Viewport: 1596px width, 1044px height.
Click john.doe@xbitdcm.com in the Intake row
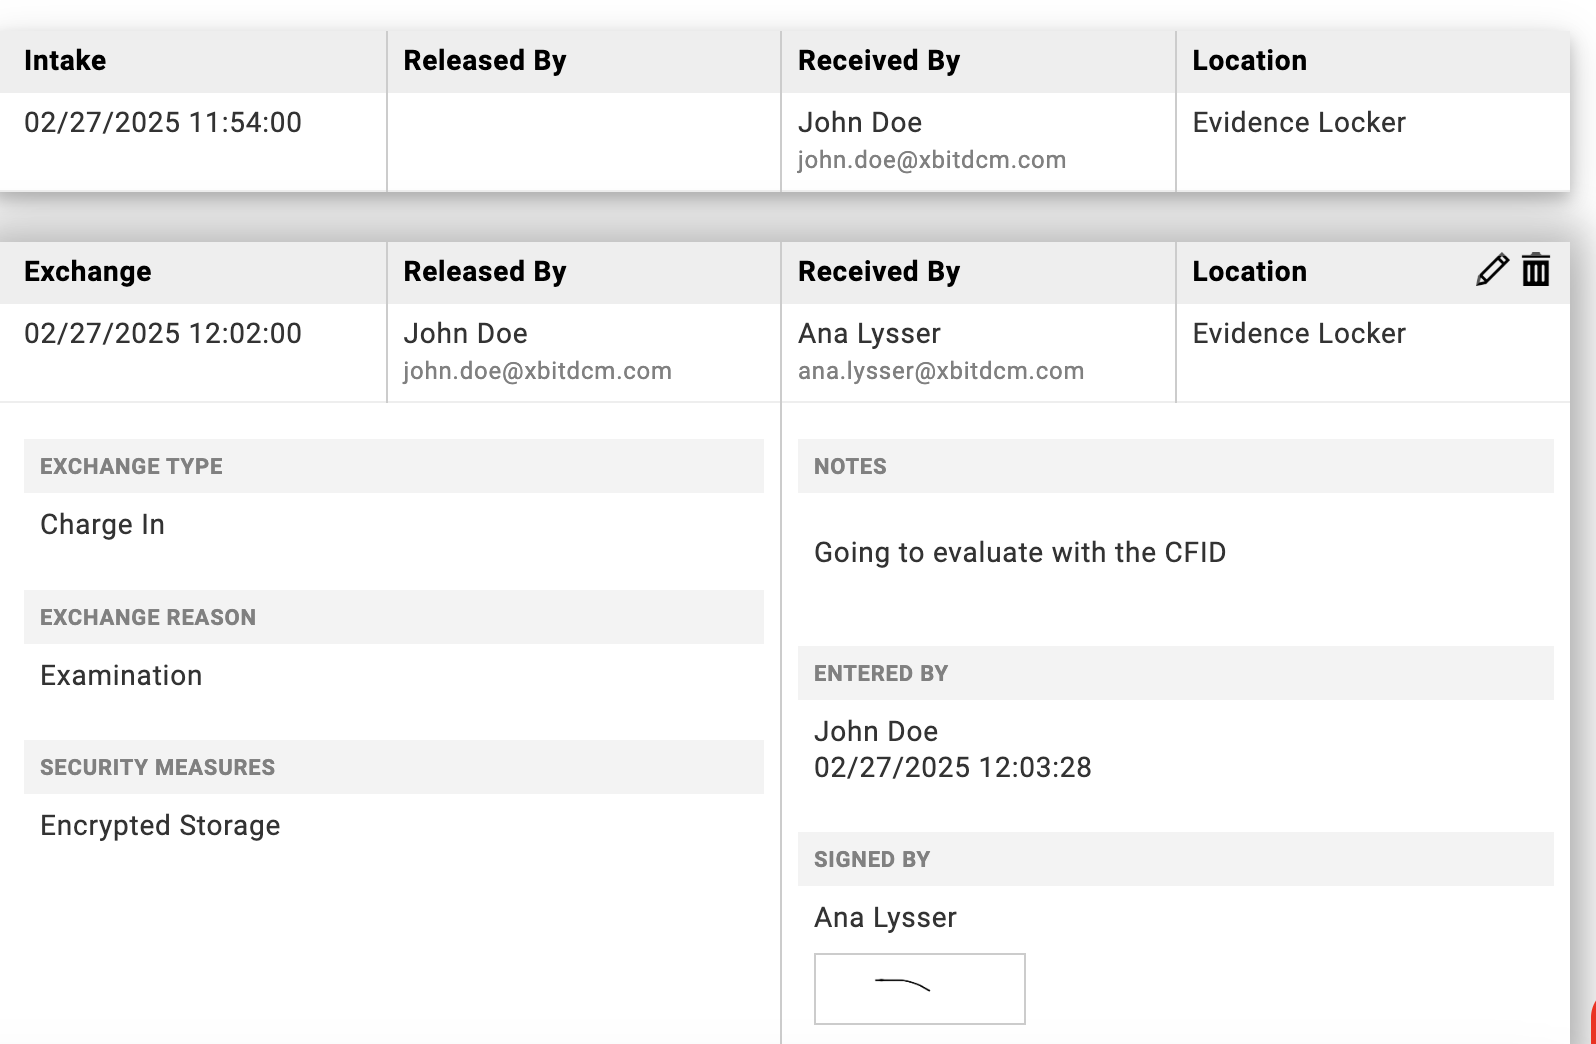point(932,160)
